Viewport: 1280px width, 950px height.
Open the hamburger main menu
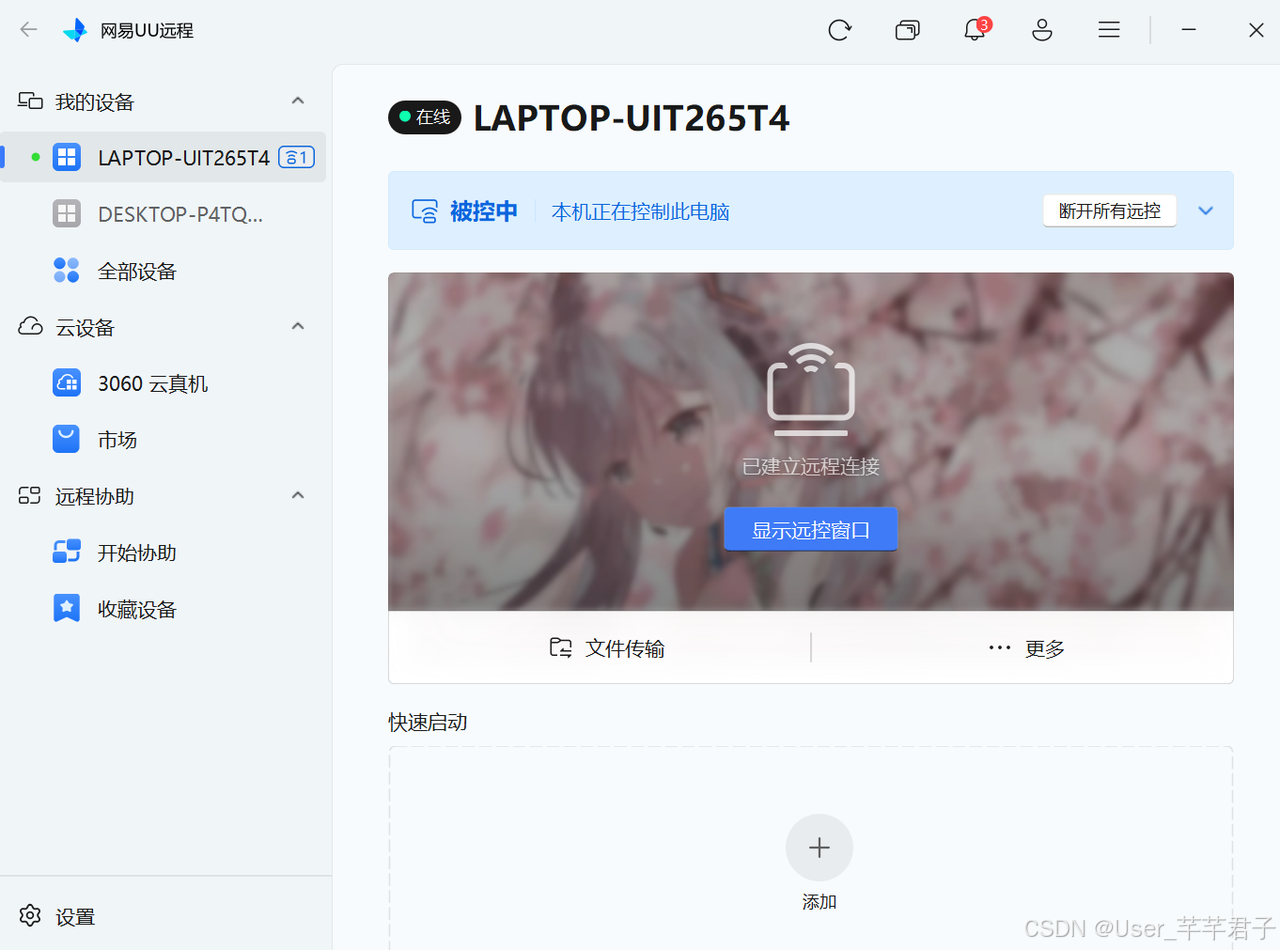click(x=1109, y=30)
